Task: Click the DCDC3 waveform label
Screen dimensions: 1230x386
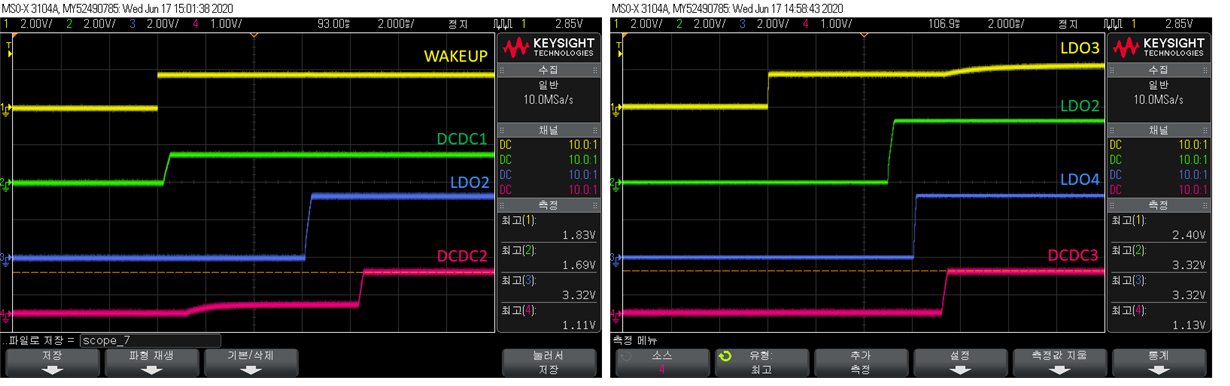Action: pyautogui.click(x=1072, y=256)
